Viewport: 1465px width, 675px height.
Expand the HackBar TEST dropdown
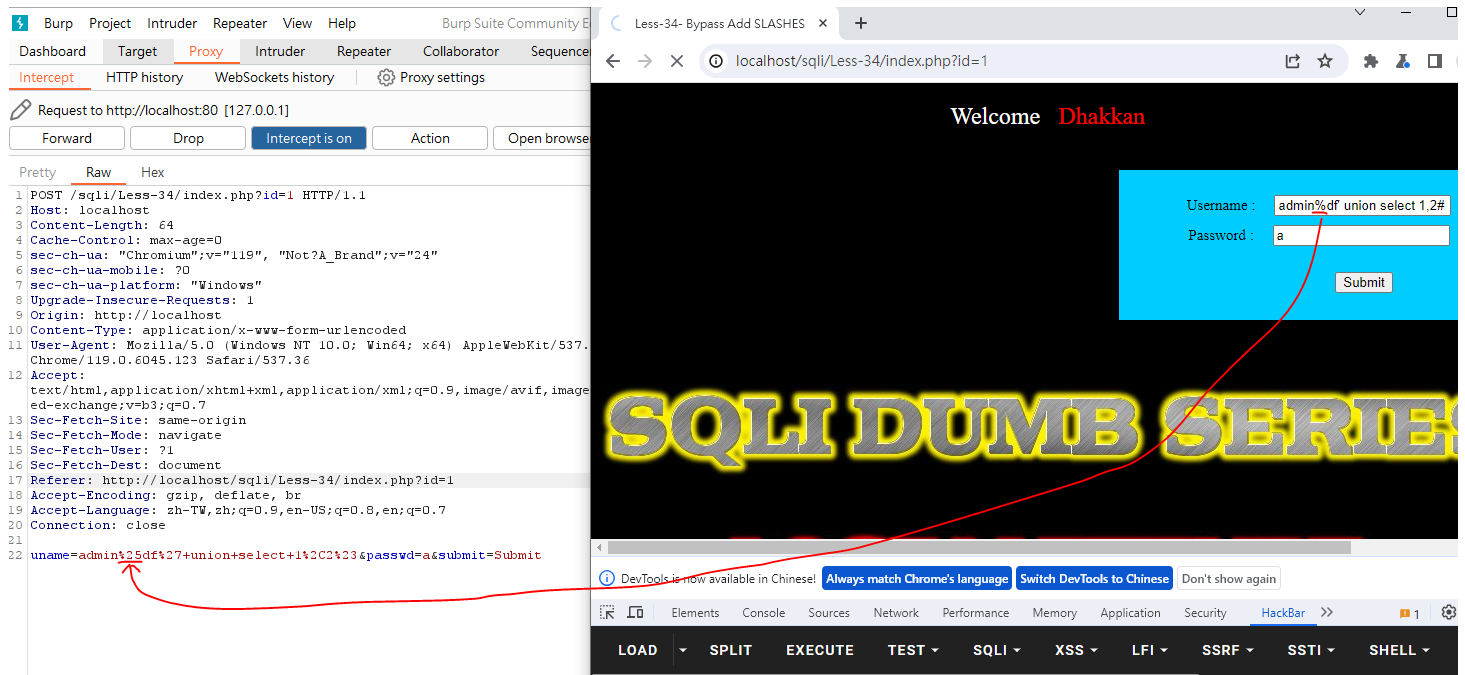[913, 650]
